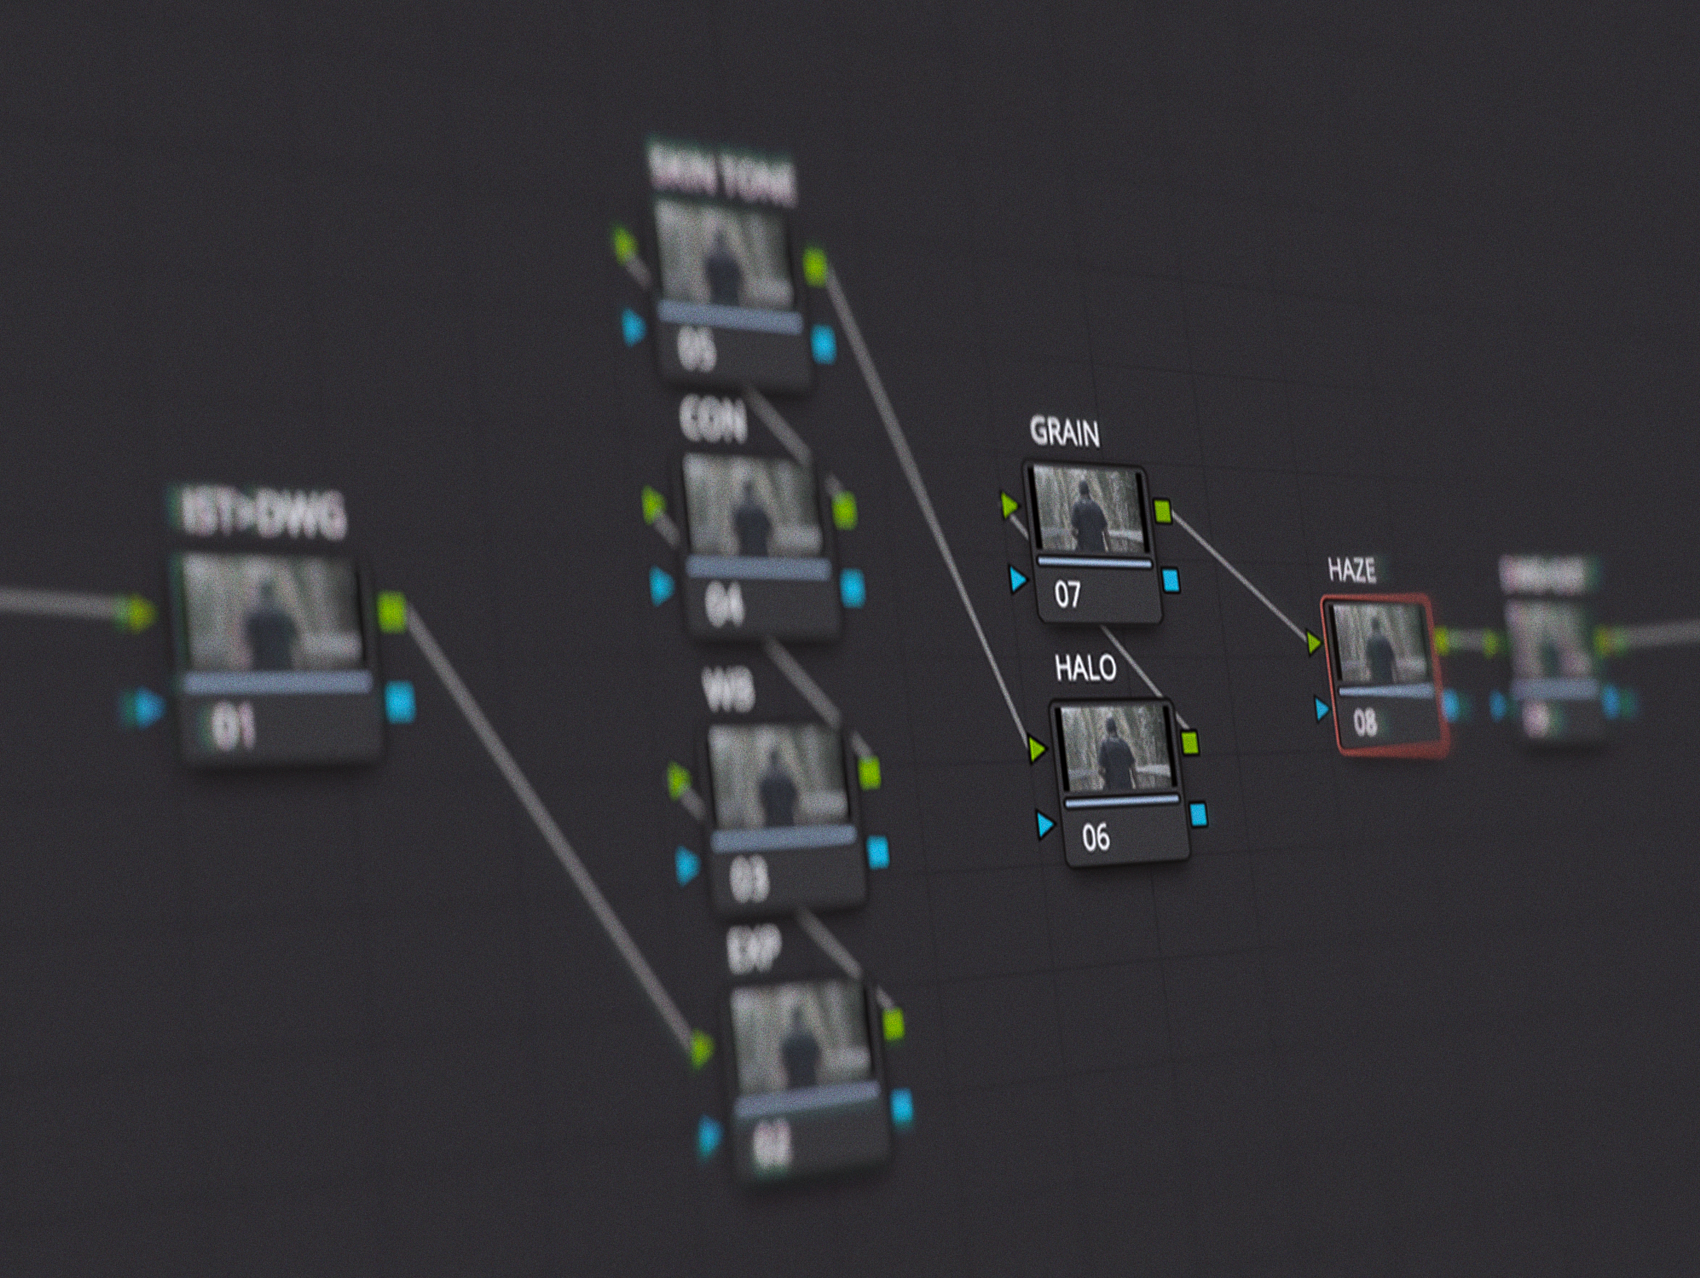
Task: Click green RGB output square of HALO node
Action: coord(1189,743)
